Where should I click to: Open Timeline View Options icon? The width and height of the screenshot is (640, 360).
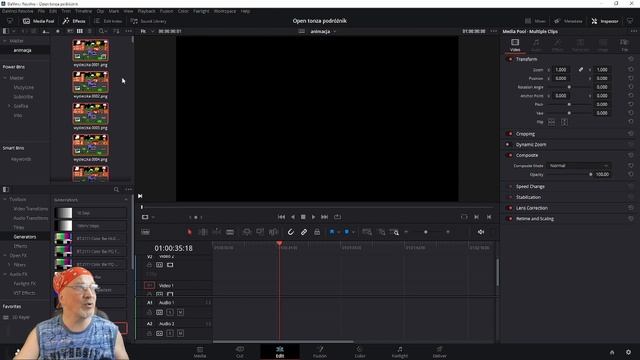click(x=145, y=232)
